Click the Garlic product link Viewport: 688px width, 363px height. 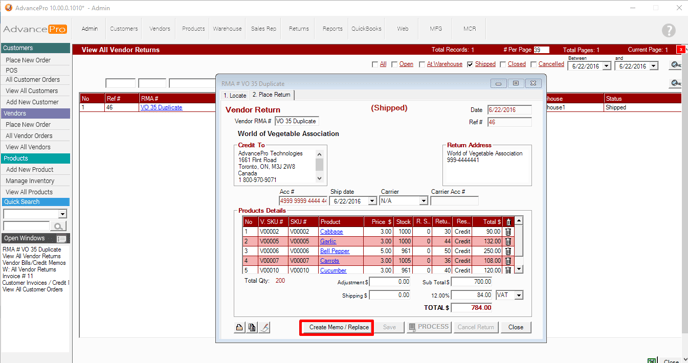click(x=328, y=241)
